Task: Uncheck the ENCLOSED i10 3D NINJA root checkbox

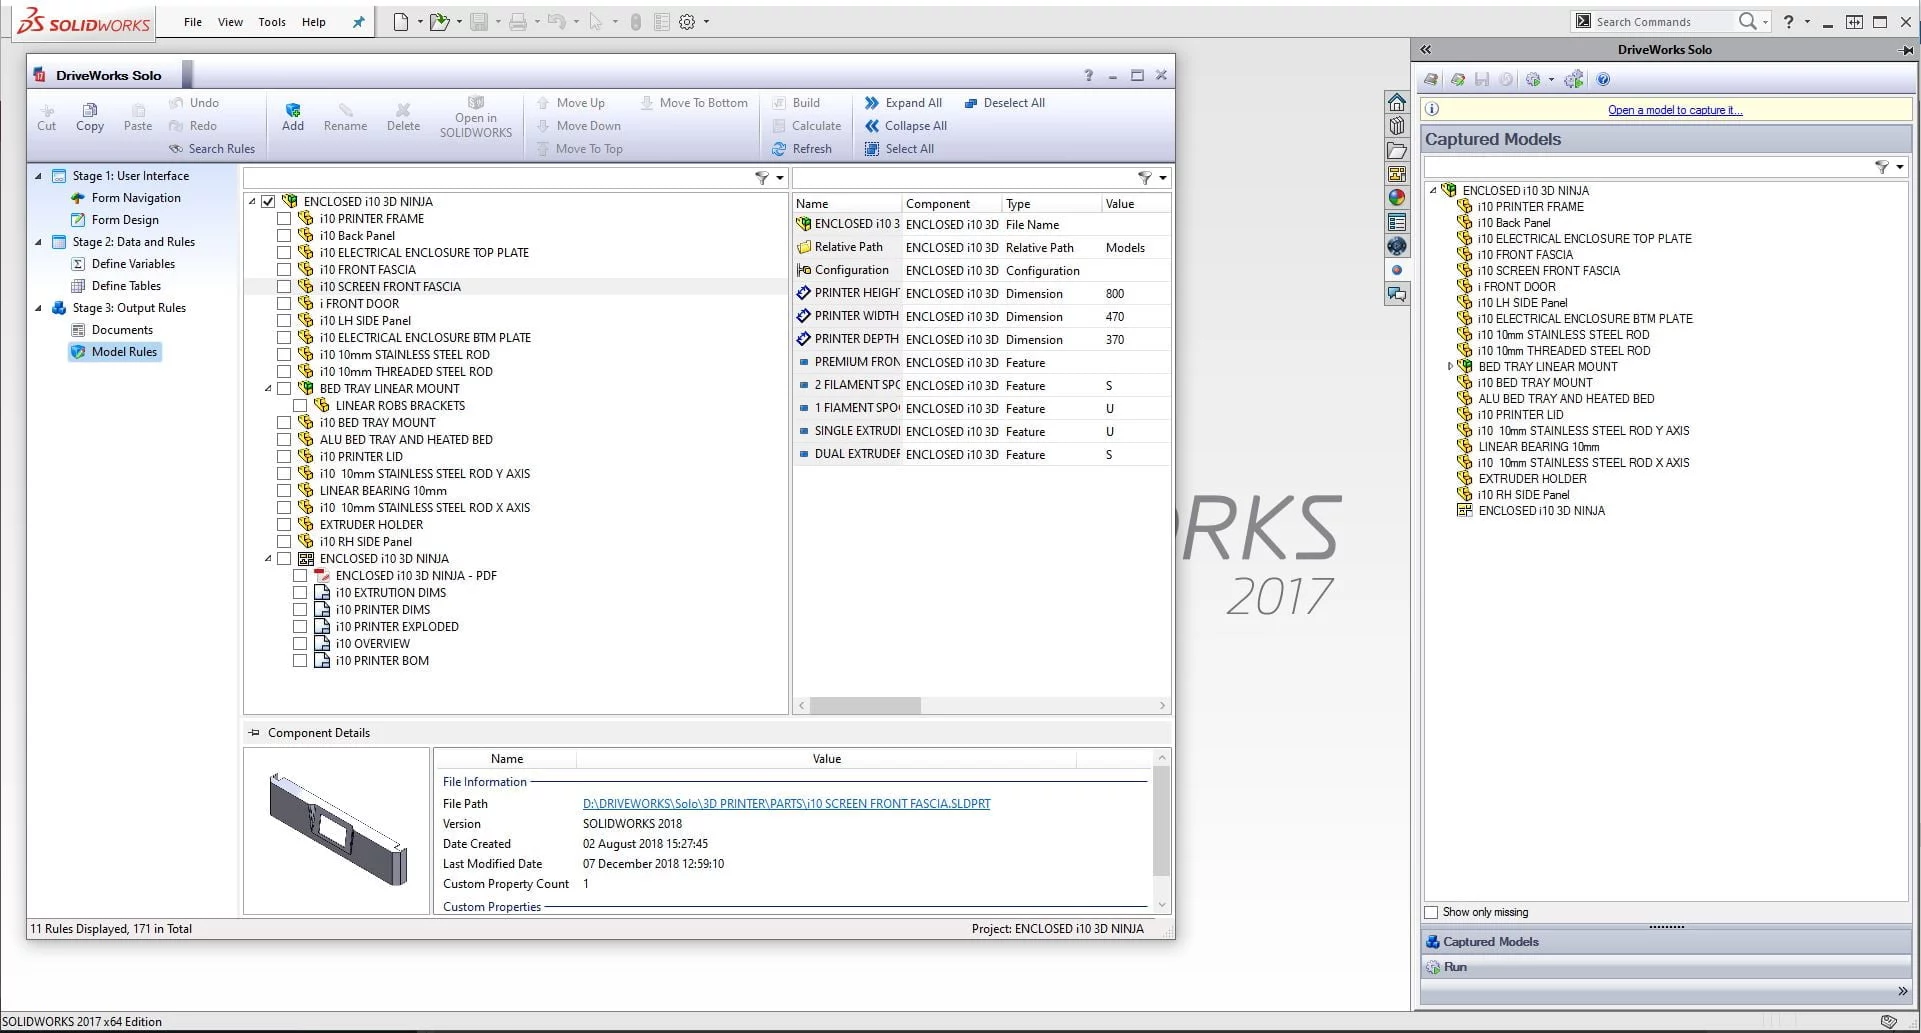Action: coord(268,201)
